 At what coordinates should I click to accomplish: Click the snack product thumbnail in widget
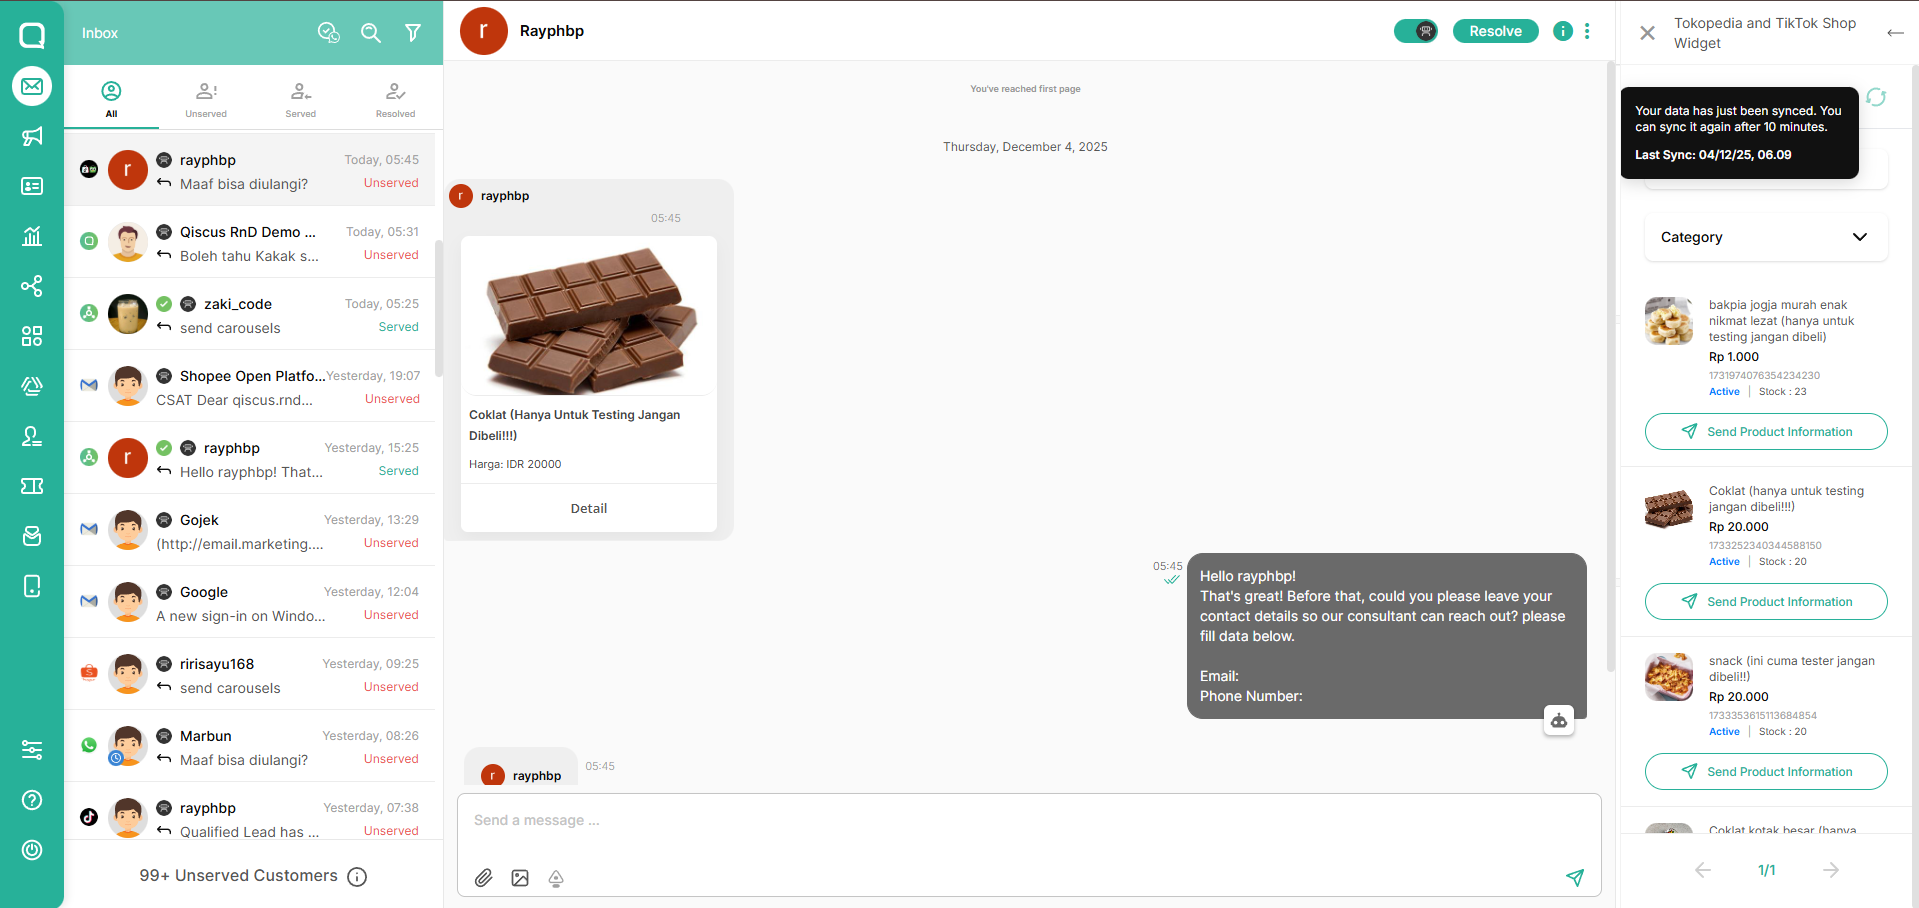[1669, 677]
